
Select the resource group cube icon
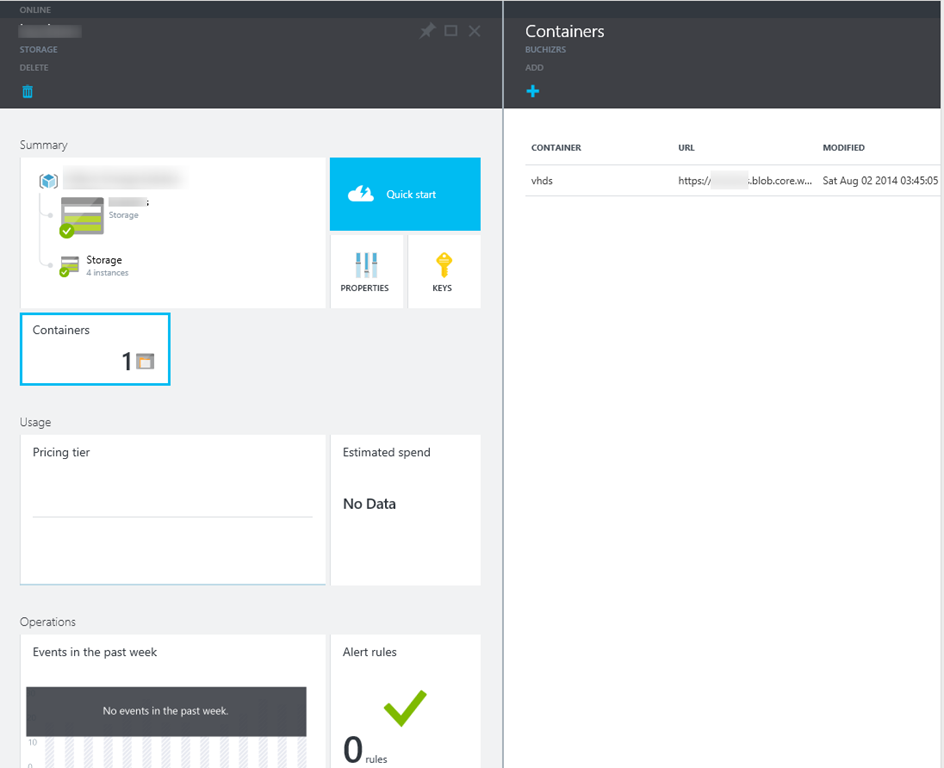pos(48,180)
